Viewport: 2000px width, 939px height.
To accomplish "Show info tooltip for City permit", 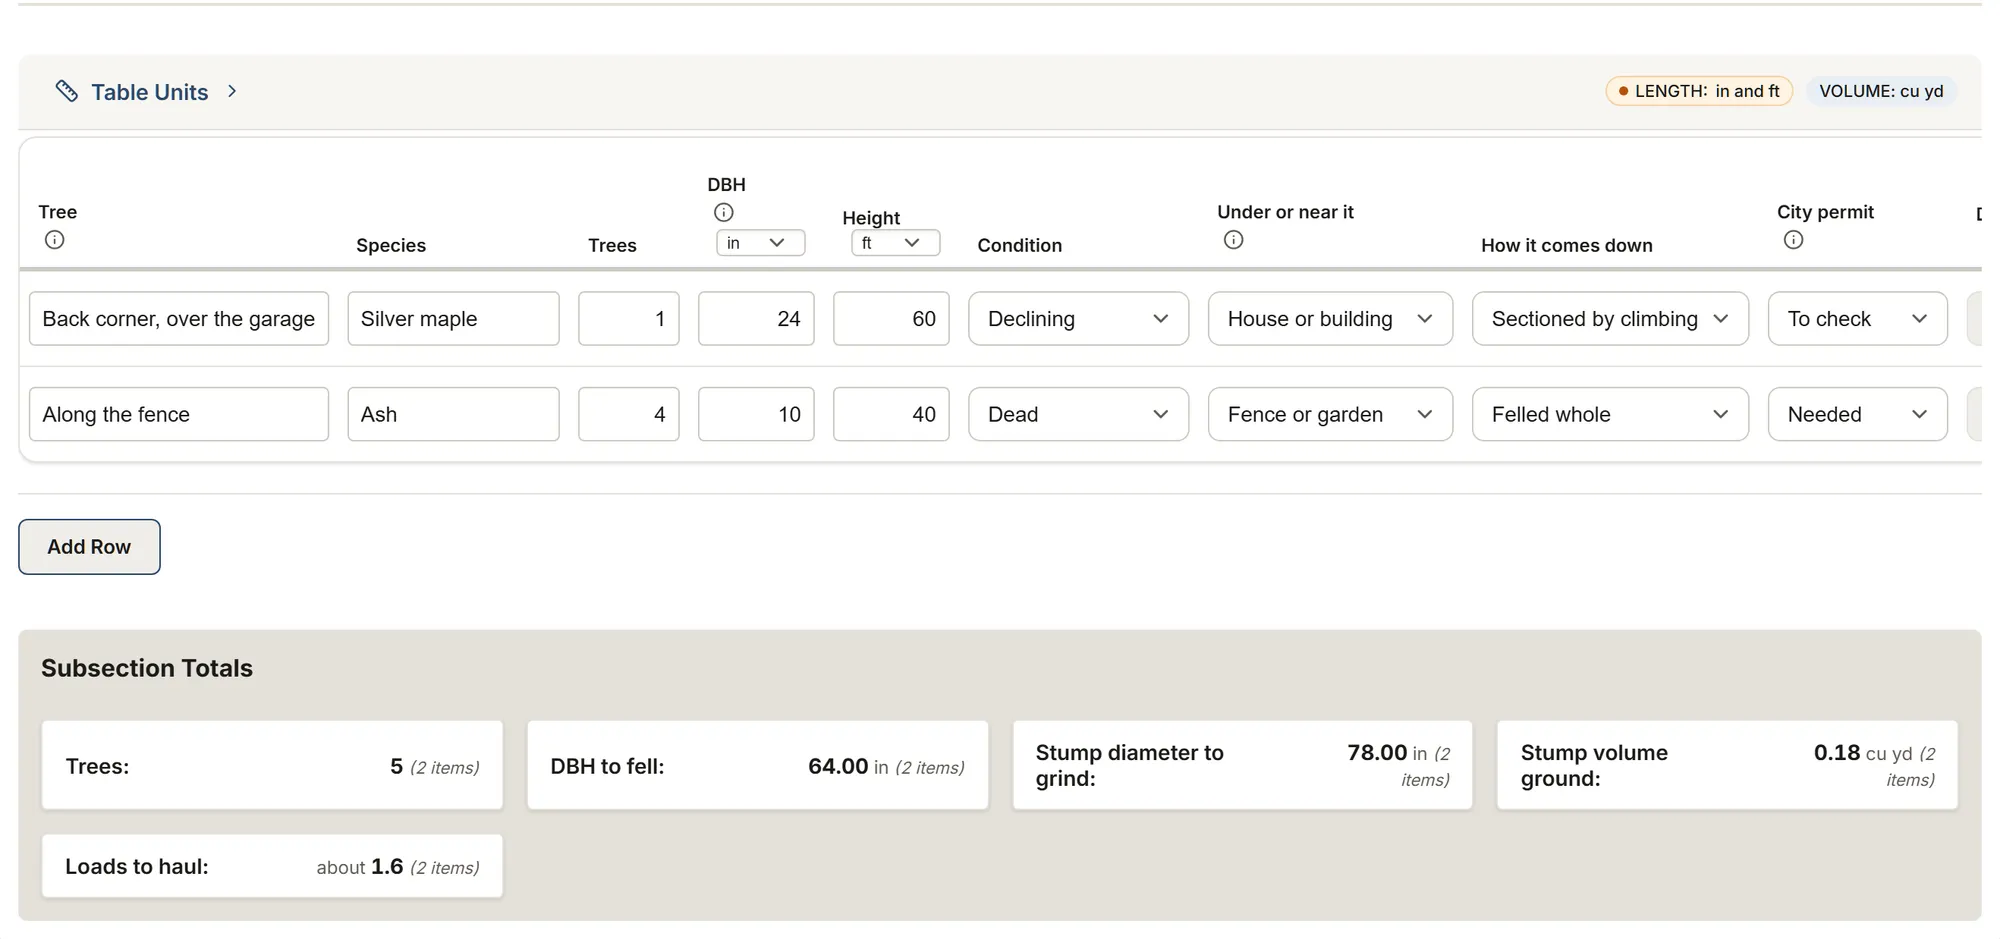I will (x=1794, y=240).
